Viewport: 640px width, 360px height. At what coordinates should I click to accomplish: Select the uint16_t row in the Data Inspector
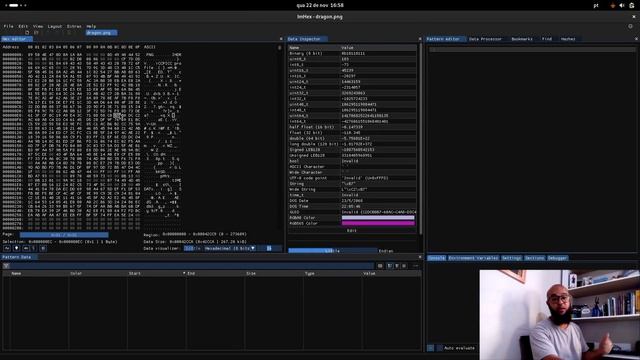pyautogui.click(x=352, y=70)
